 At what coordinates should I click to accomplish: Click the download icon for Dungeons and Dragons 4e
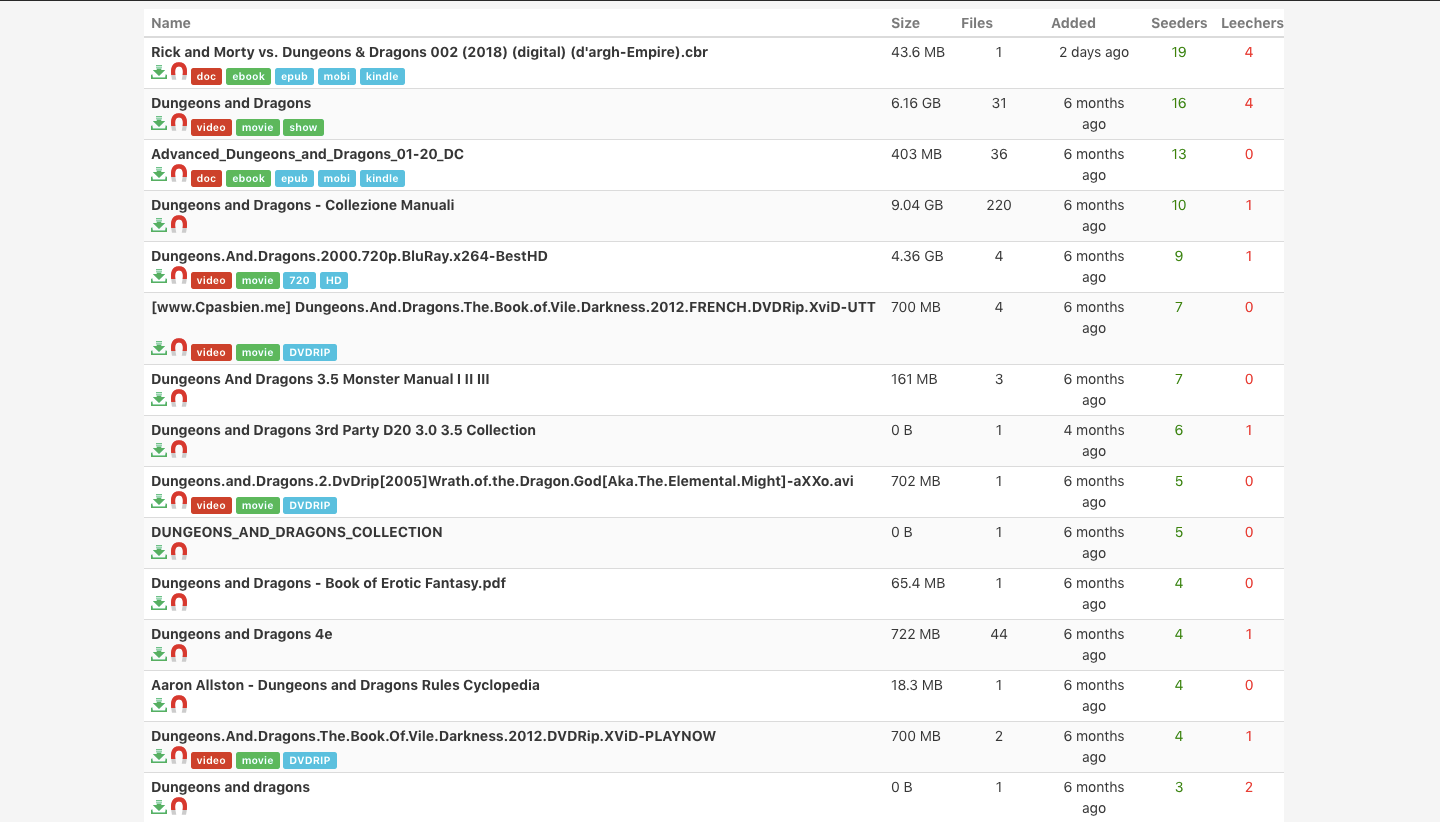159,653
